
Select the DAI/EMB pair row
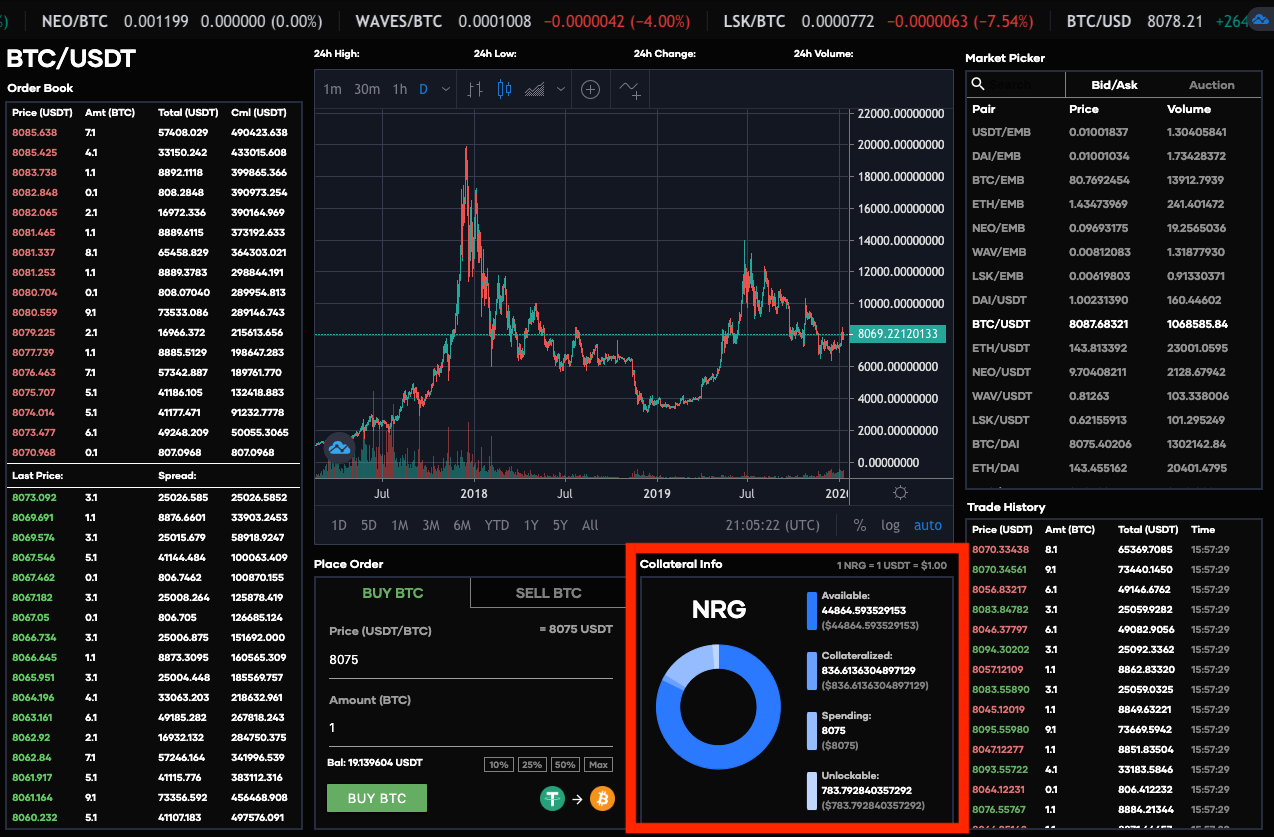click(x=1114, y=156)
